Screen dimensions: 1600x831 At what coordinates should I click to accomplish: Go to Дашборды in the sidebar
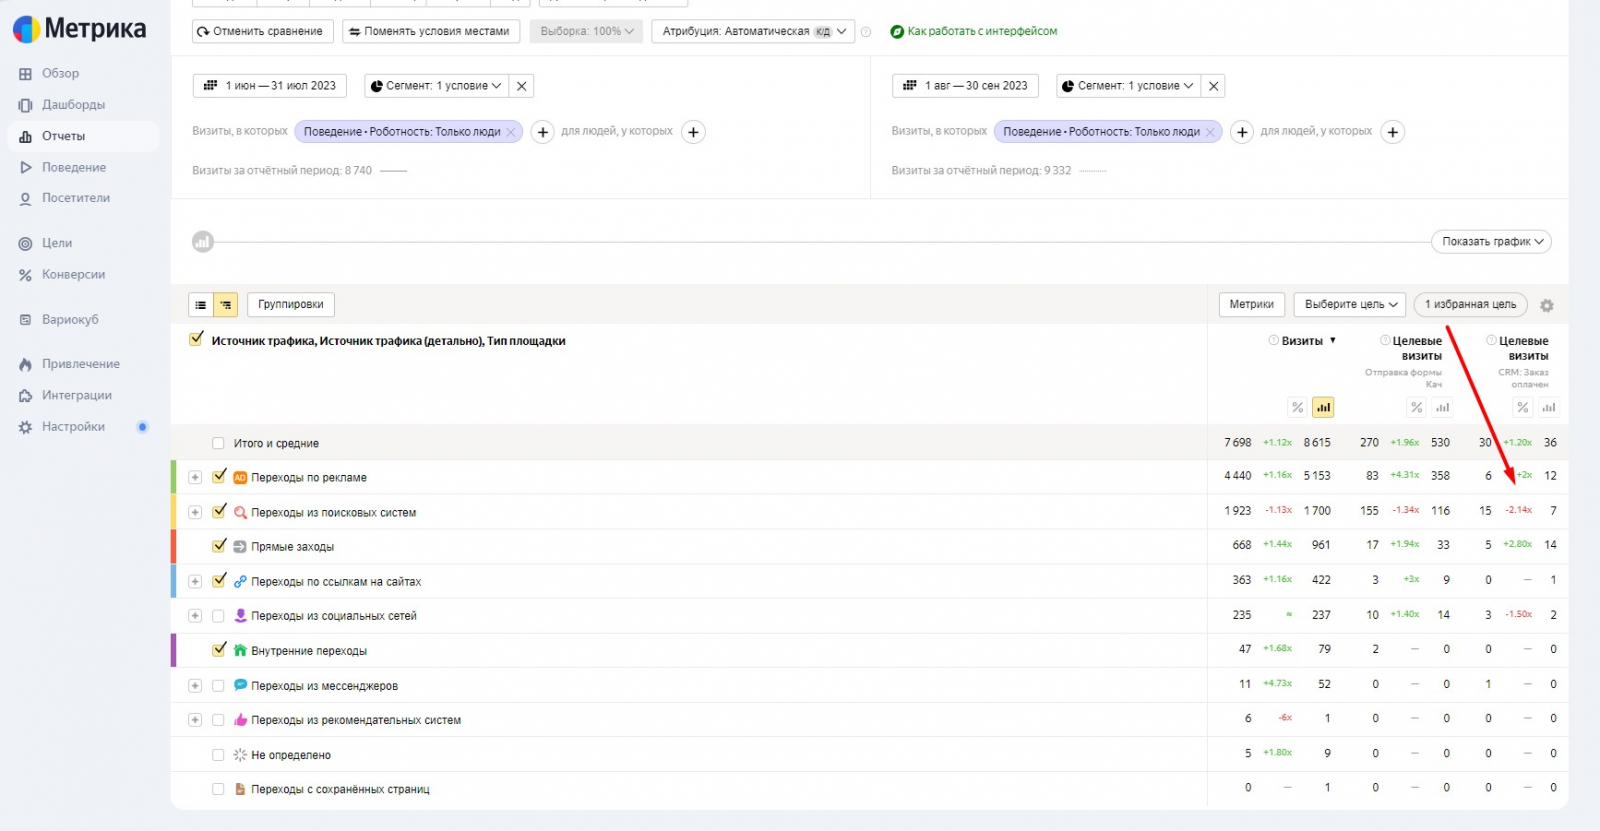pyautogui.click(x=73, y=105)
